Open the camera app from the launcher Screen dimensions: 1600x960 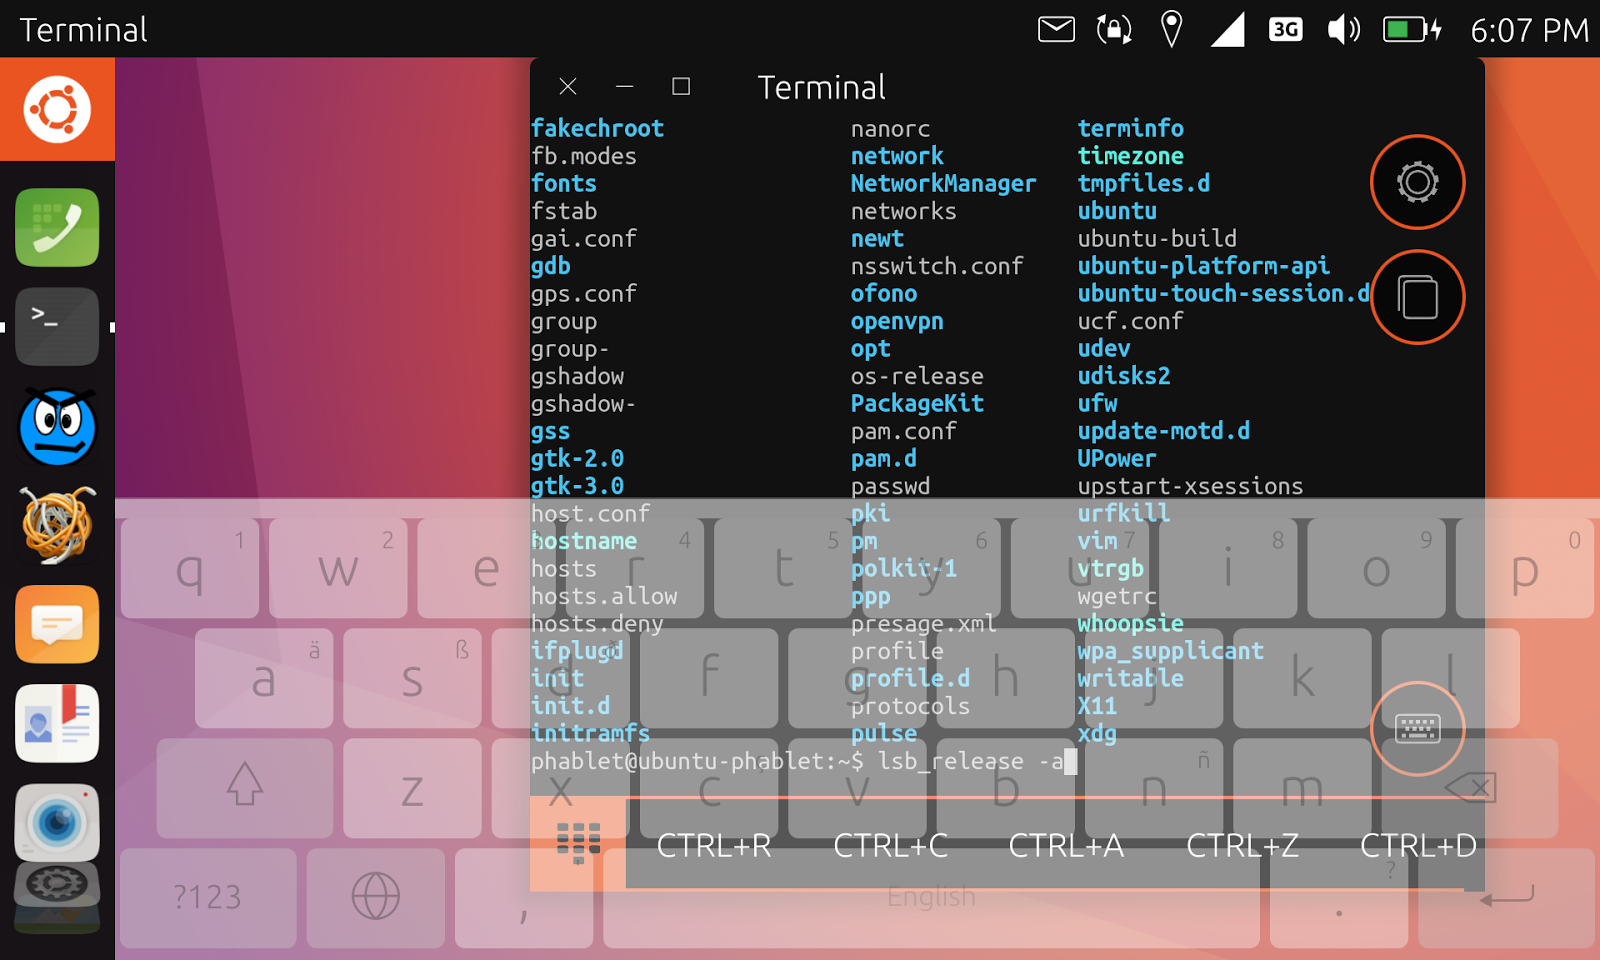pyautogui.click(x=57, y=822)
